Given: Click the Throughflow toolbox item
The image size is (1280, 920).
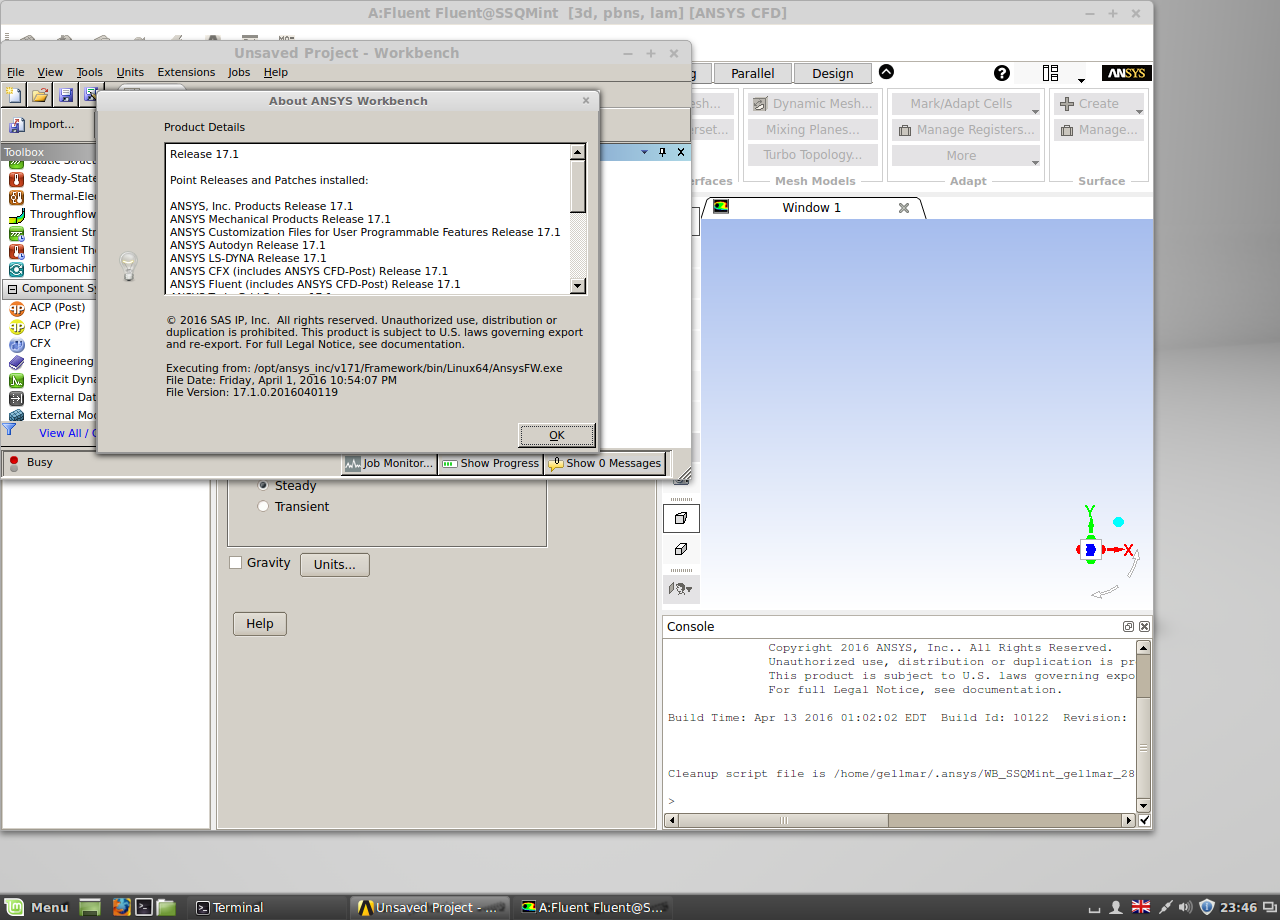Looking at the screenshot, I should (x=52, y=214).
